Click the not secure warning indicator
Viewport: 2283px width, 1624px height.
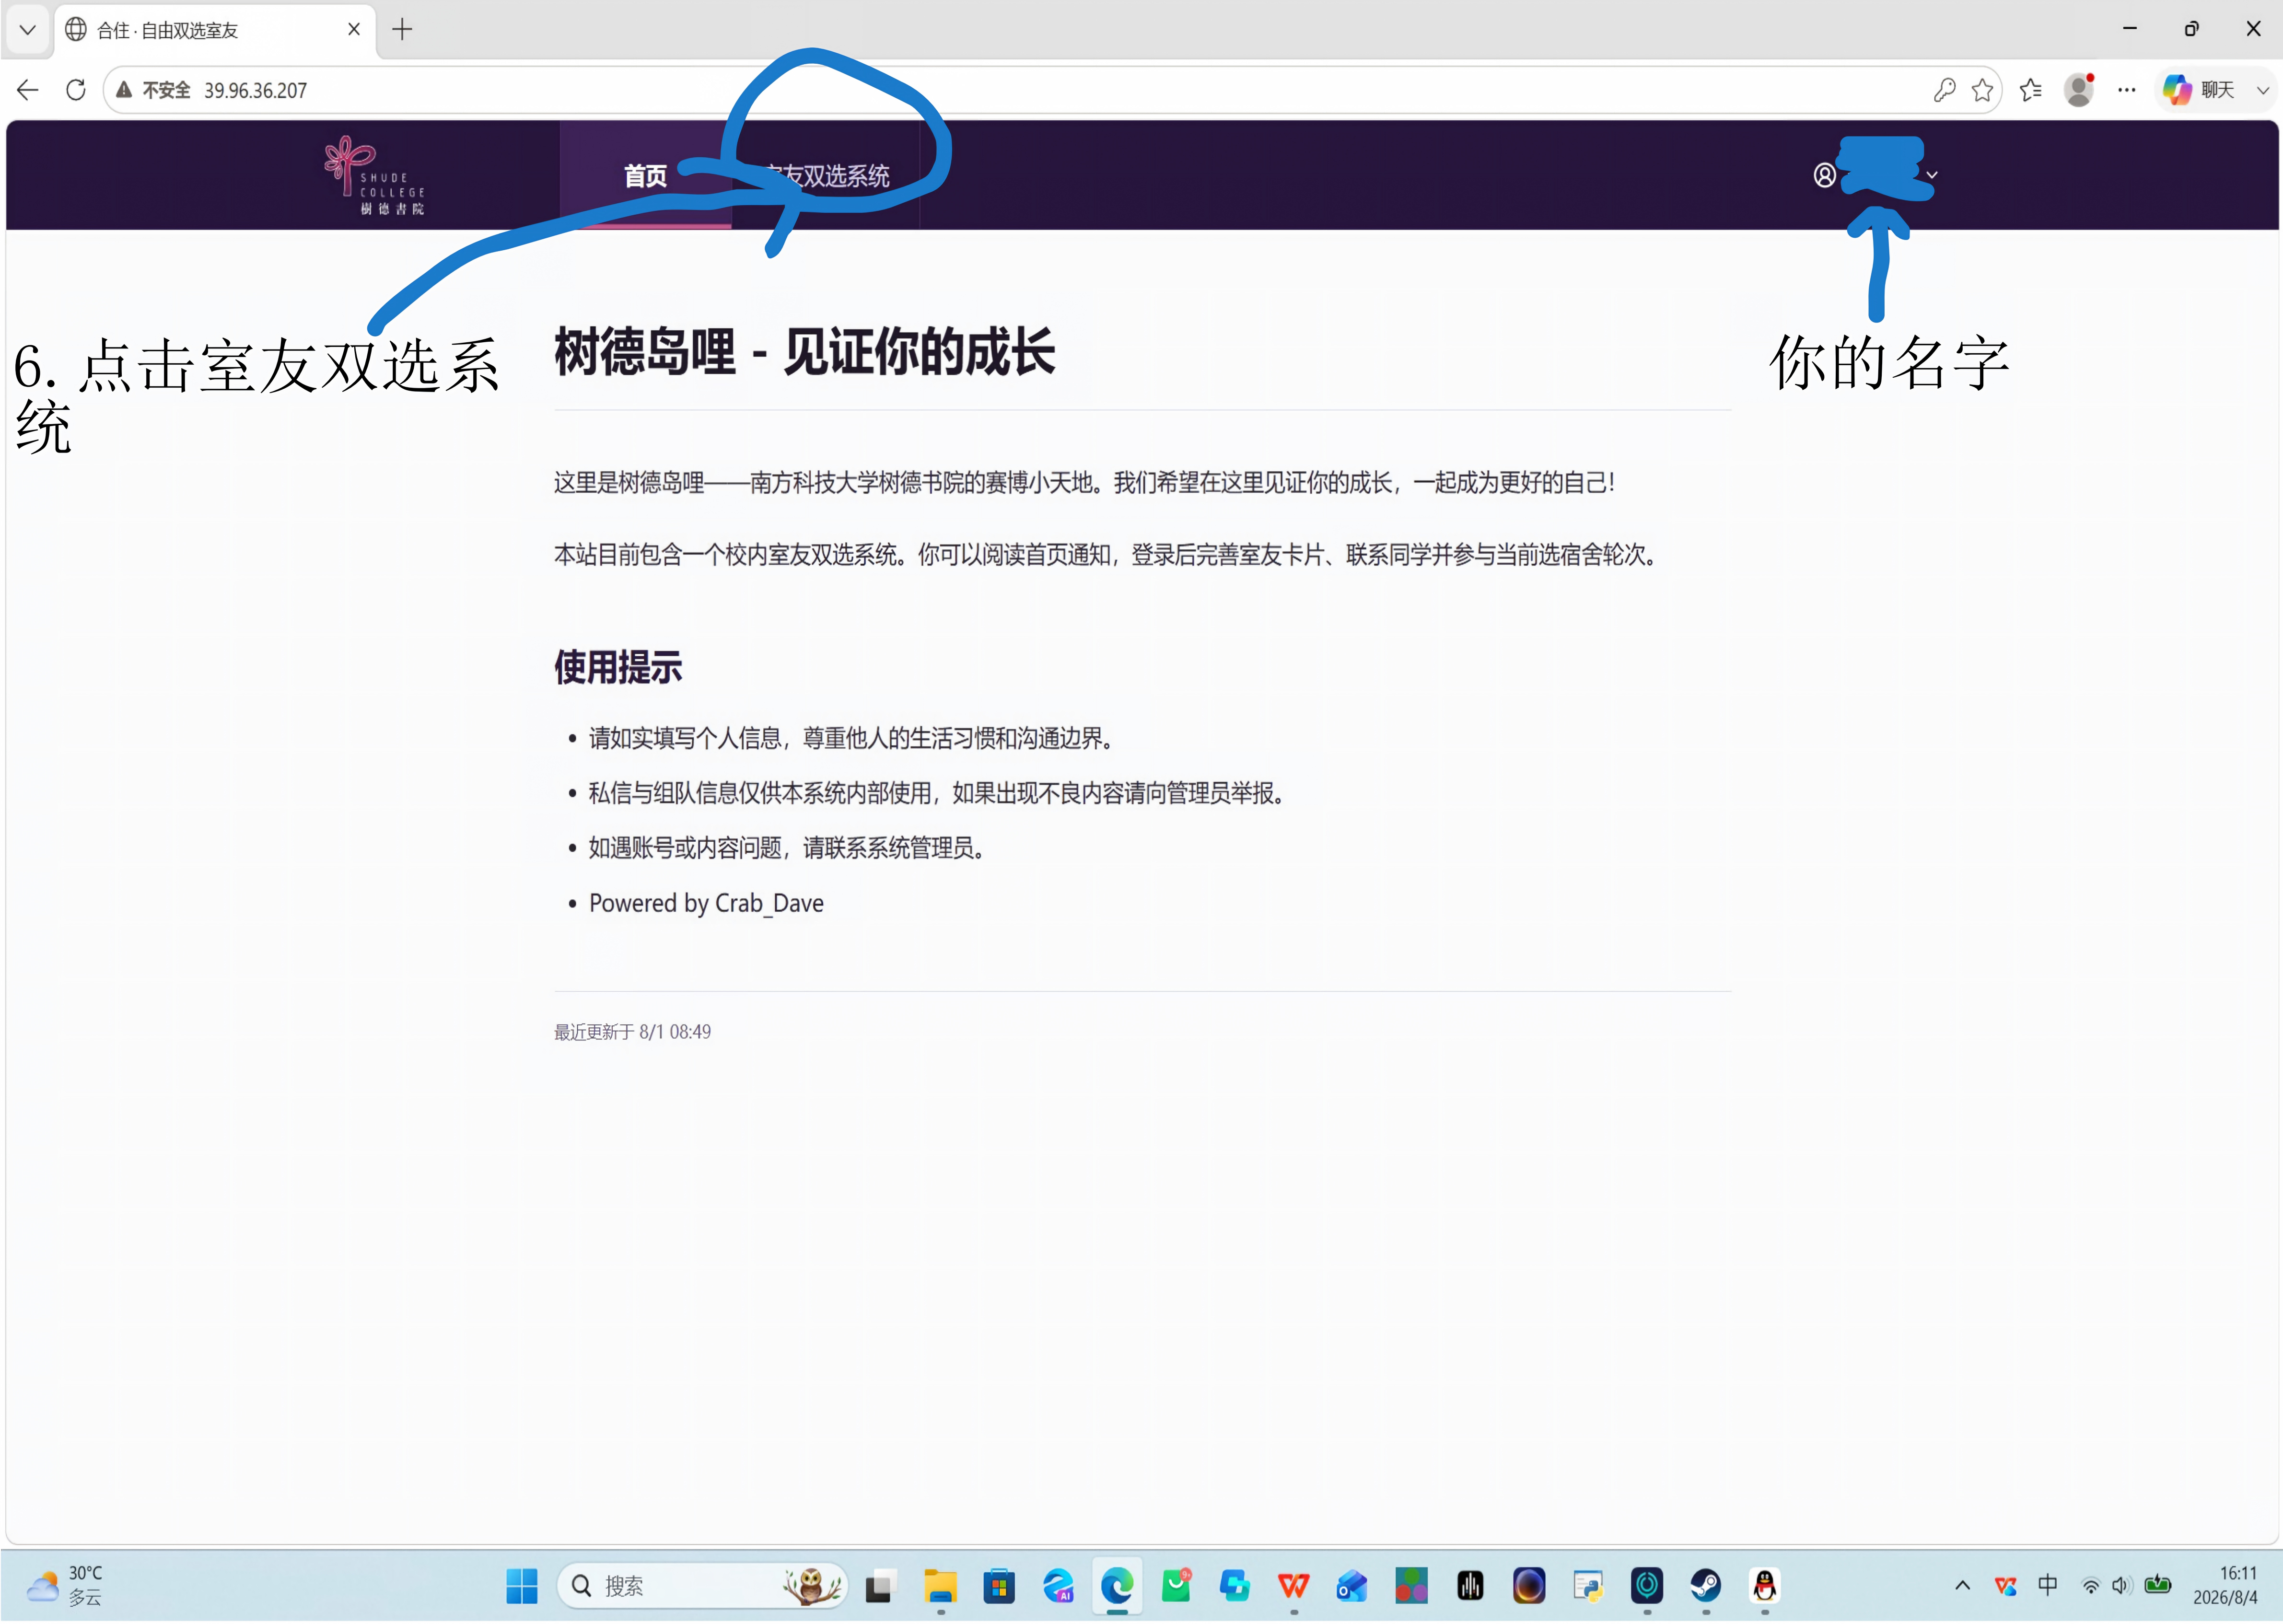click(153, 90)
